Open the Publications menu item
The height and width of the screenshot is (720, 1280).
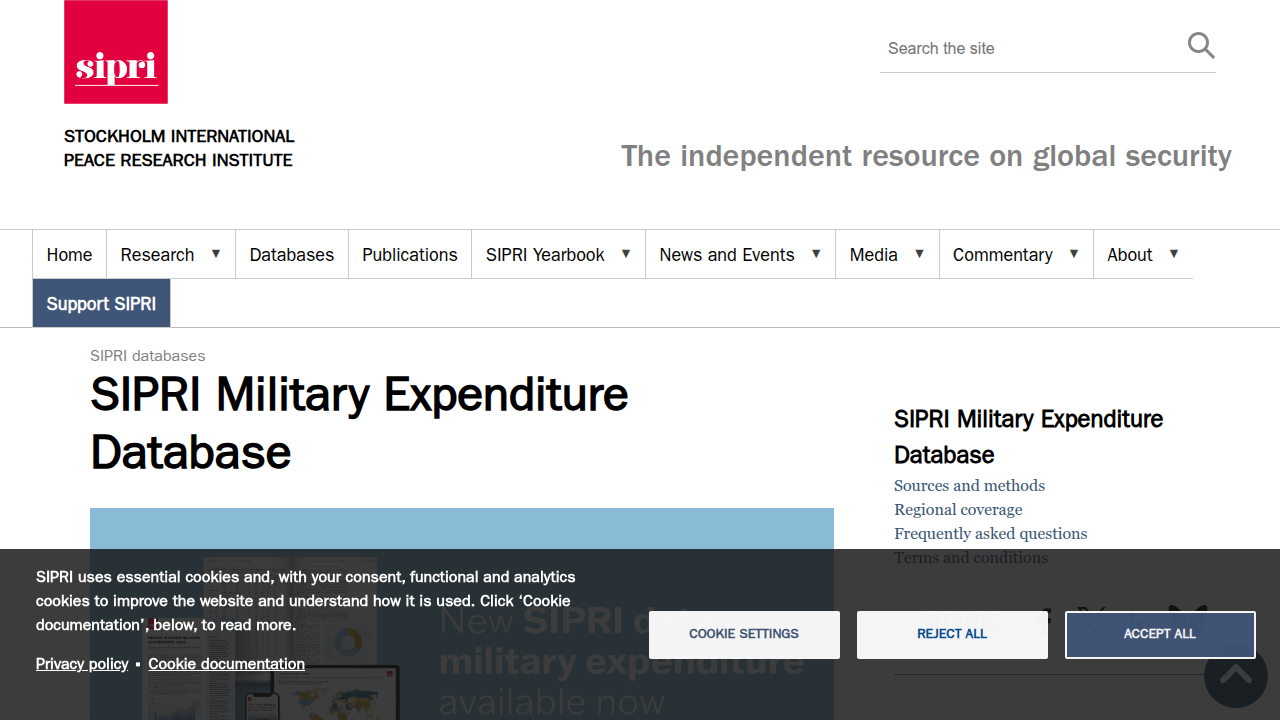[x=410, y=255]
